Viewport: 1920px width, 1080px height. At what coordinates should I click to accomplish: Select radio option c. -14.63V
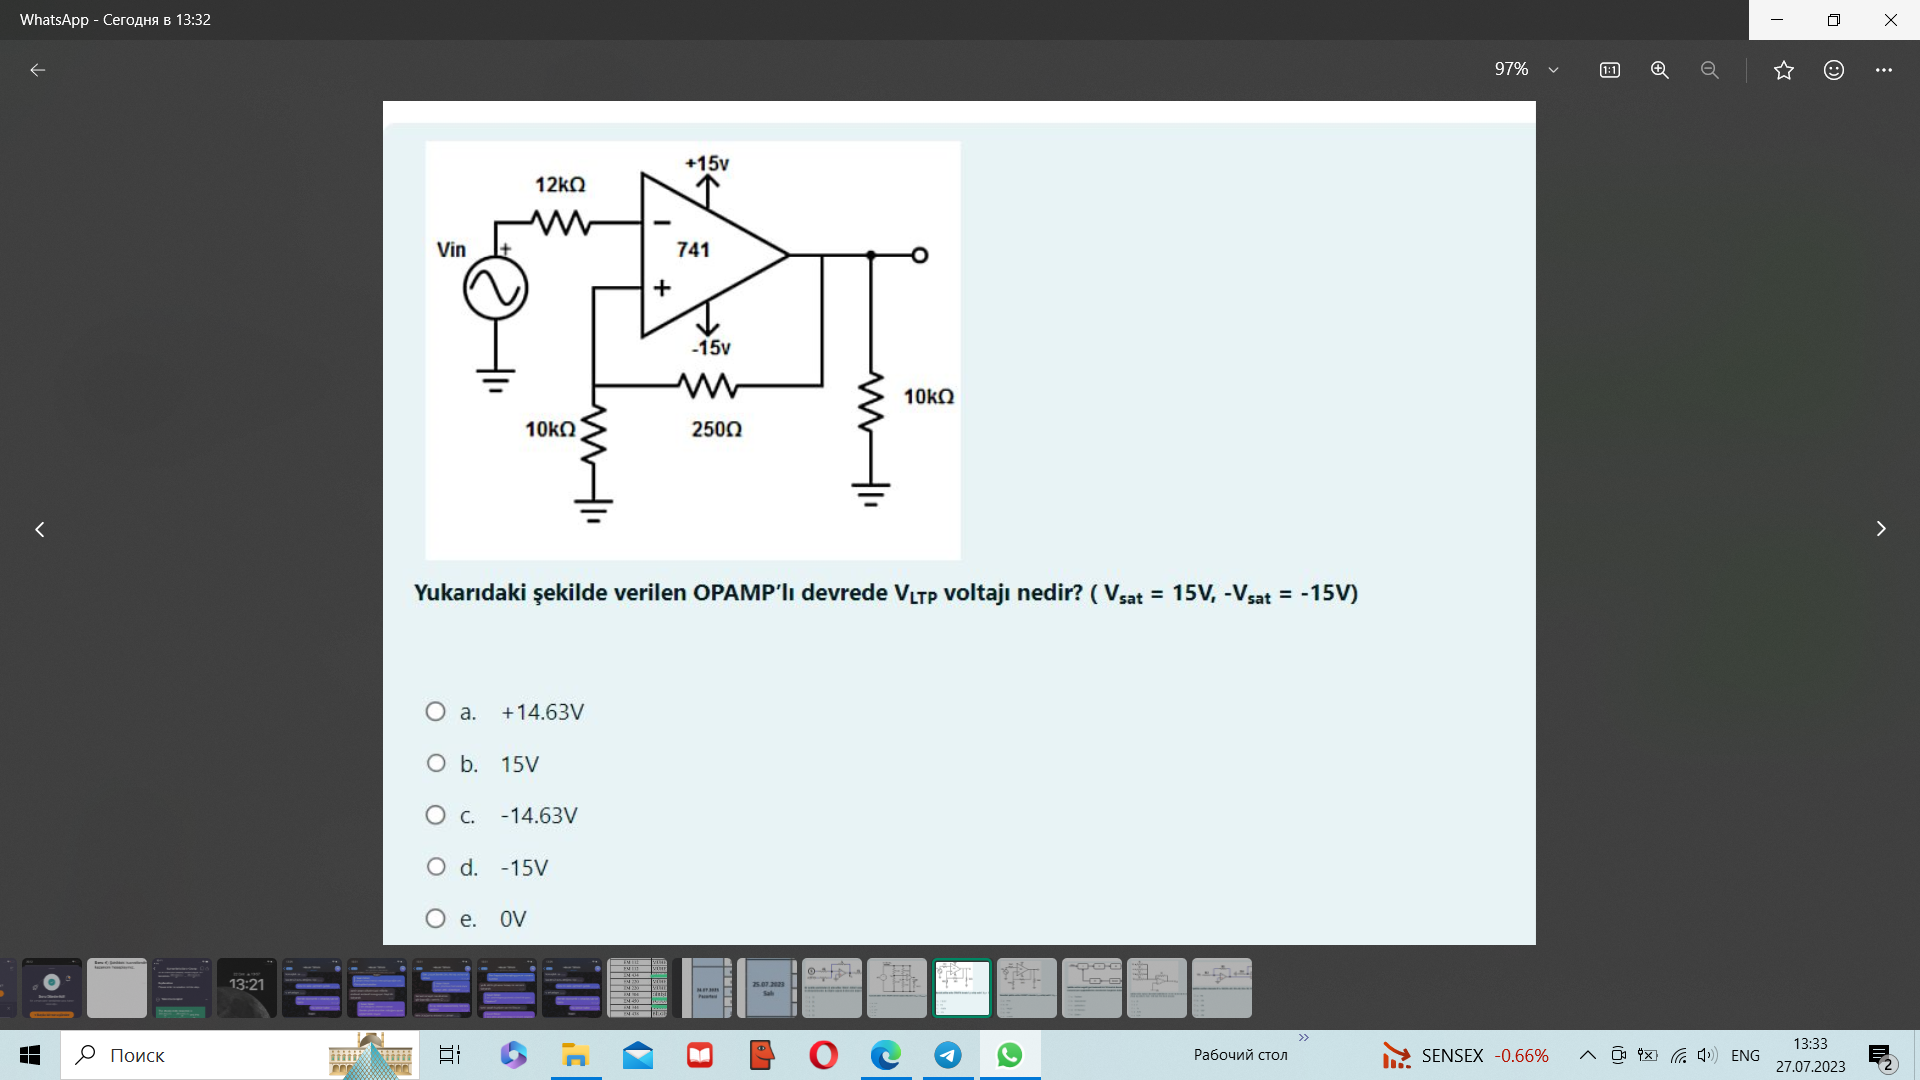[x=436, y=816]
